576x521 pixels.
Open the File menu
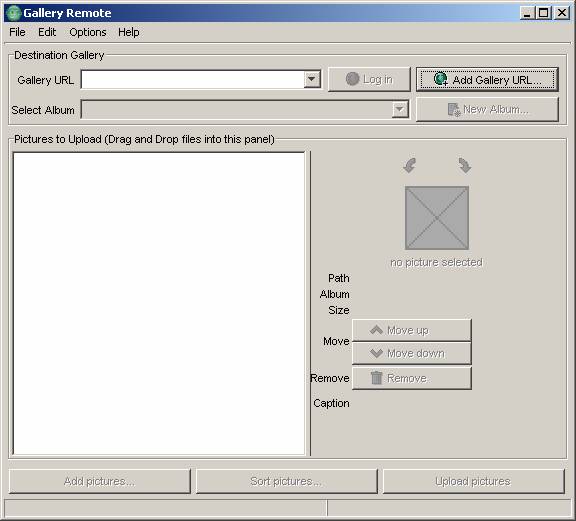17,32
